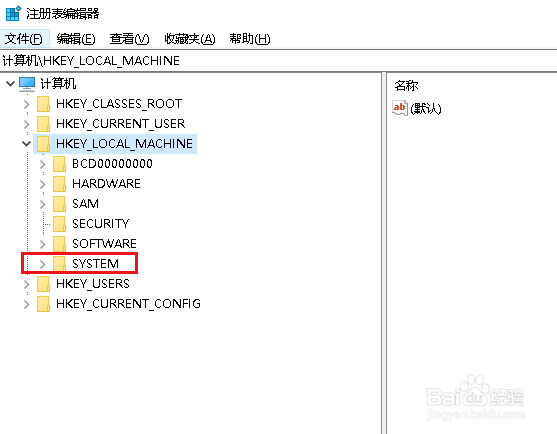Expand the HKEY_USERS chevron
Viewport: 557px width, 434px height.
coord(26,284)
